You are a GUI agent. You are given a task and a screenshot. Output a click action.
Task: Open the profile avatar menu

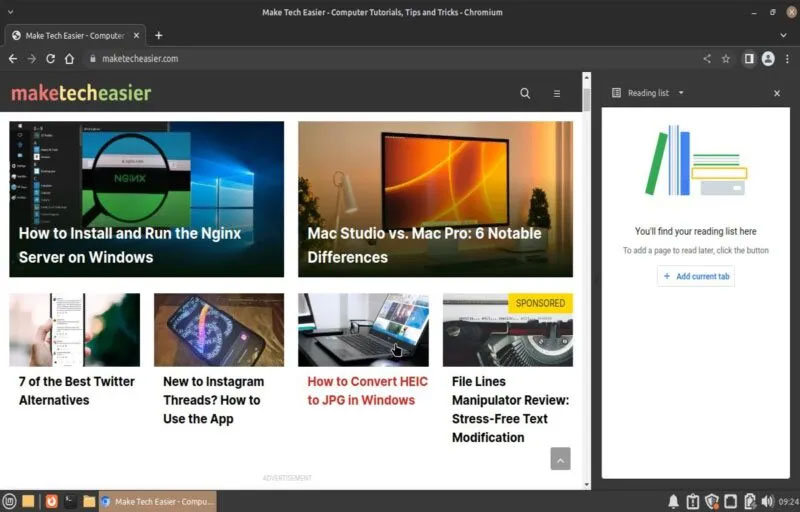[x=768, y=59]
